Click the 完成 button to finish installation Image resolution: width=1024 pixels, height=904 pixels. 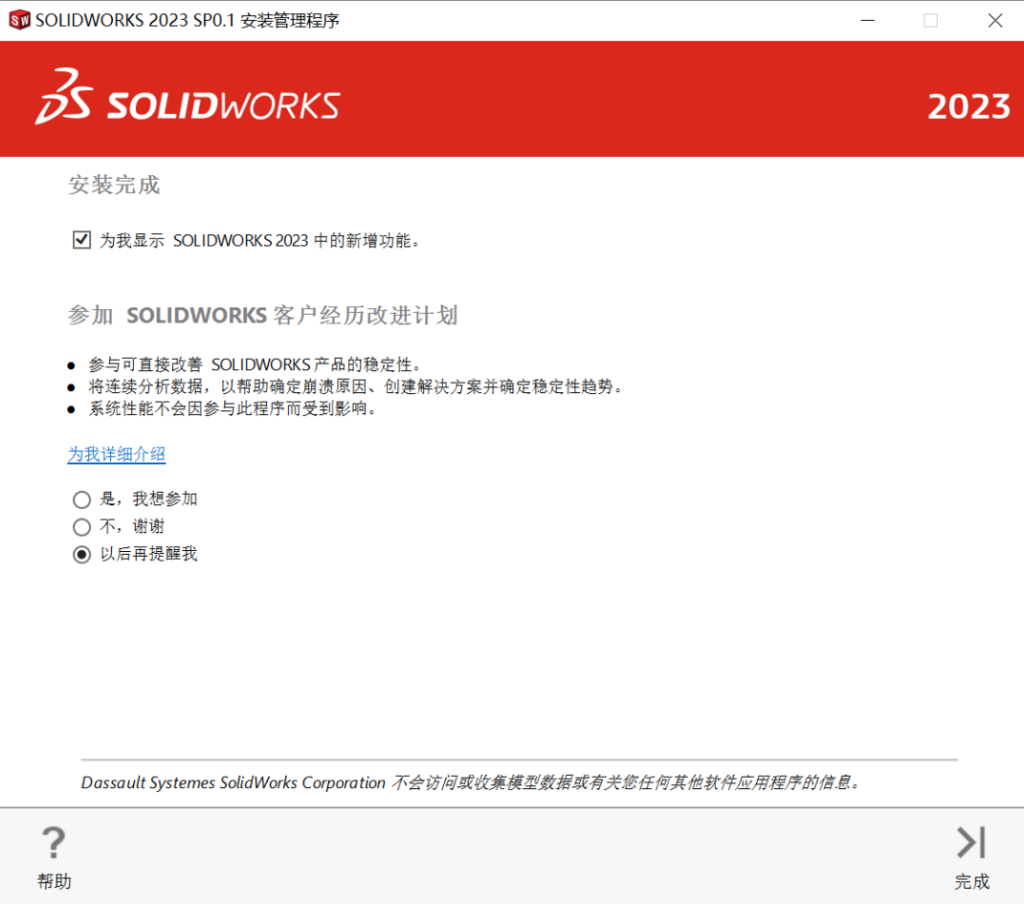970,860
